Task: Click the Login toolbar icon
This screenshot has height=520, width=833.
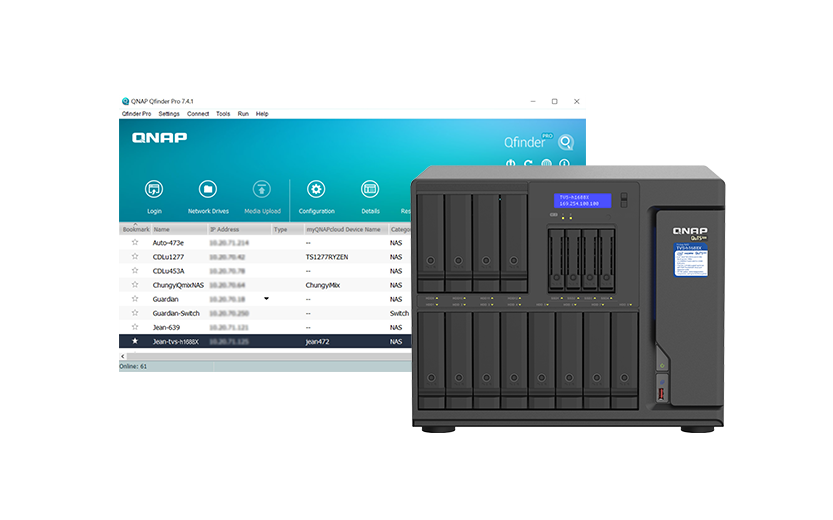Action: click(154, 190)
